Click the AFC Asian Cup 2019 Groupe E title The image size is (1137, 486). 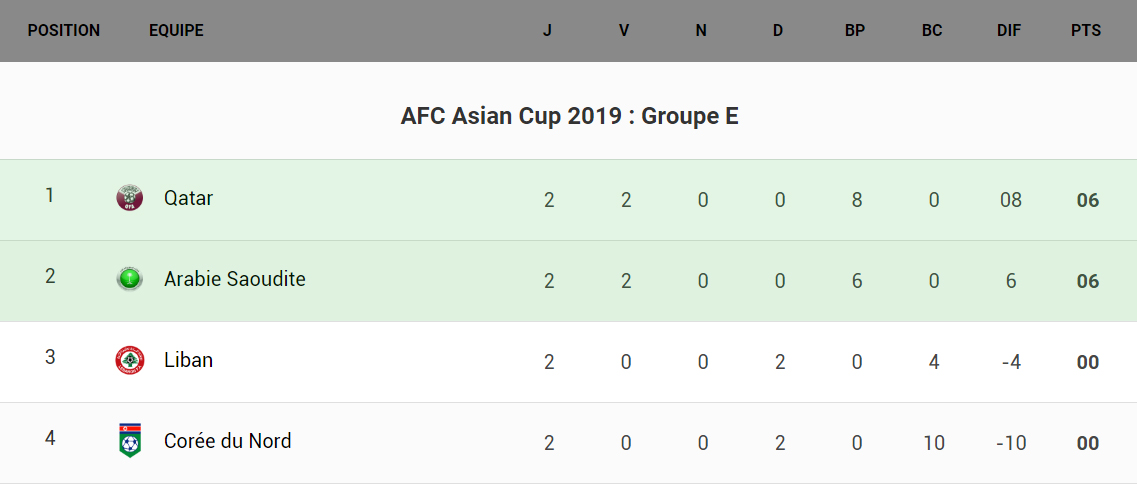(569, 116)
